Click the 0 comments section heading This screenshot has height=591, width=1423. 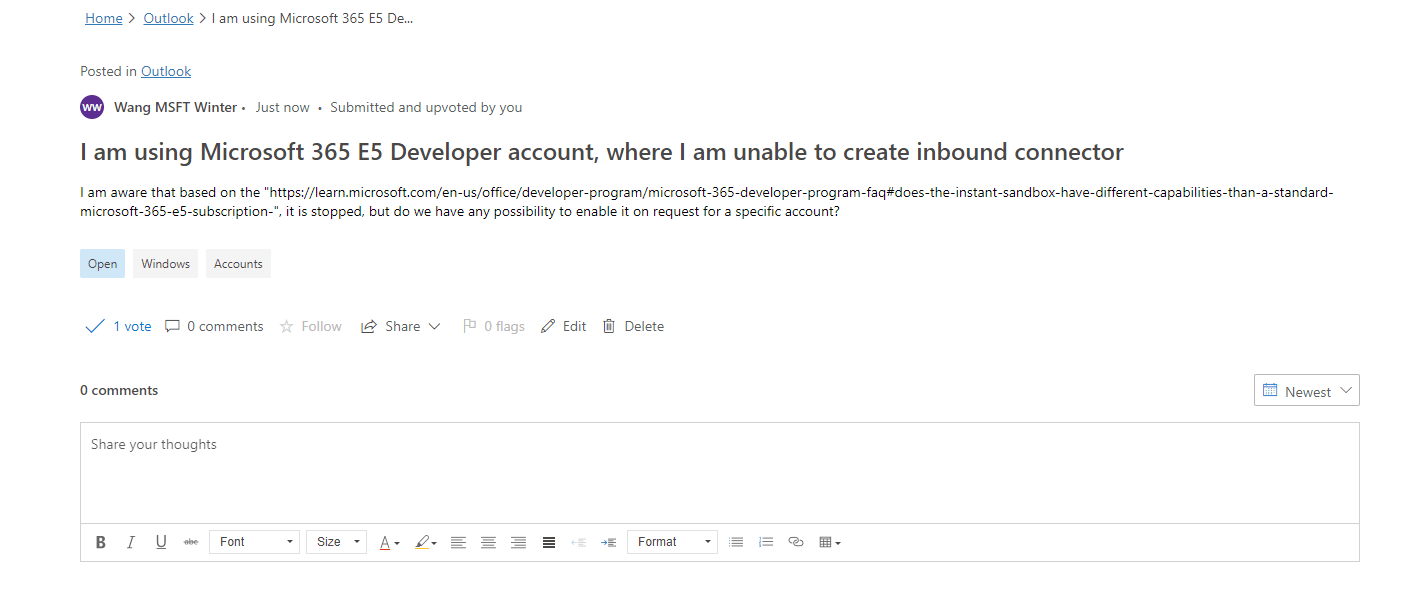119,390
